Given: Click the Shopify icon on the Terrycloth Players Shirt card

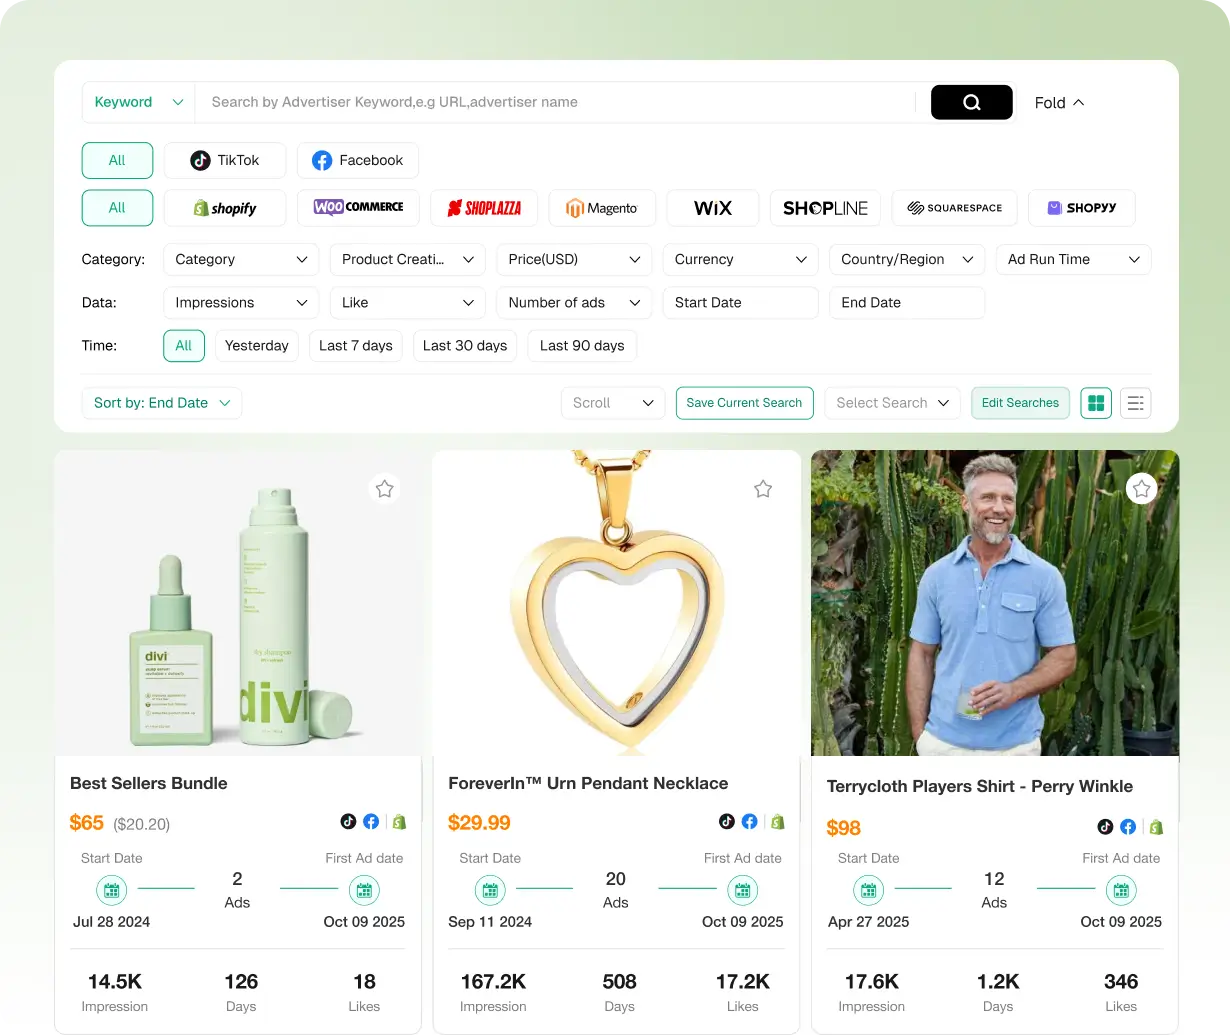Looking at the screenshot, I should pos(1156,827).
